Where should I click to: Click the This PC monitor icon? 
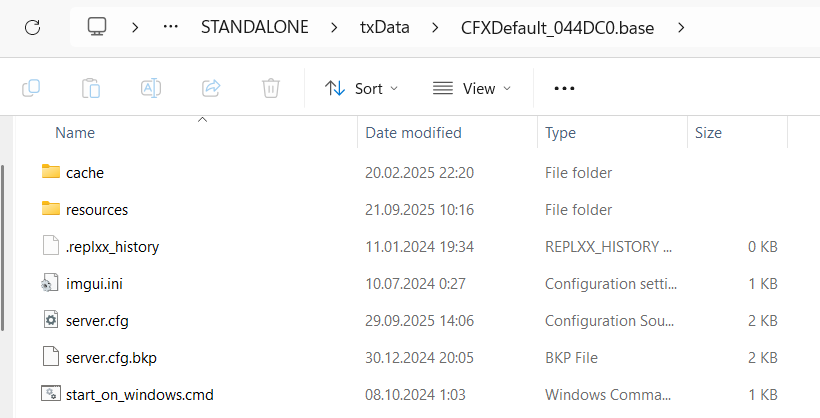97,27
